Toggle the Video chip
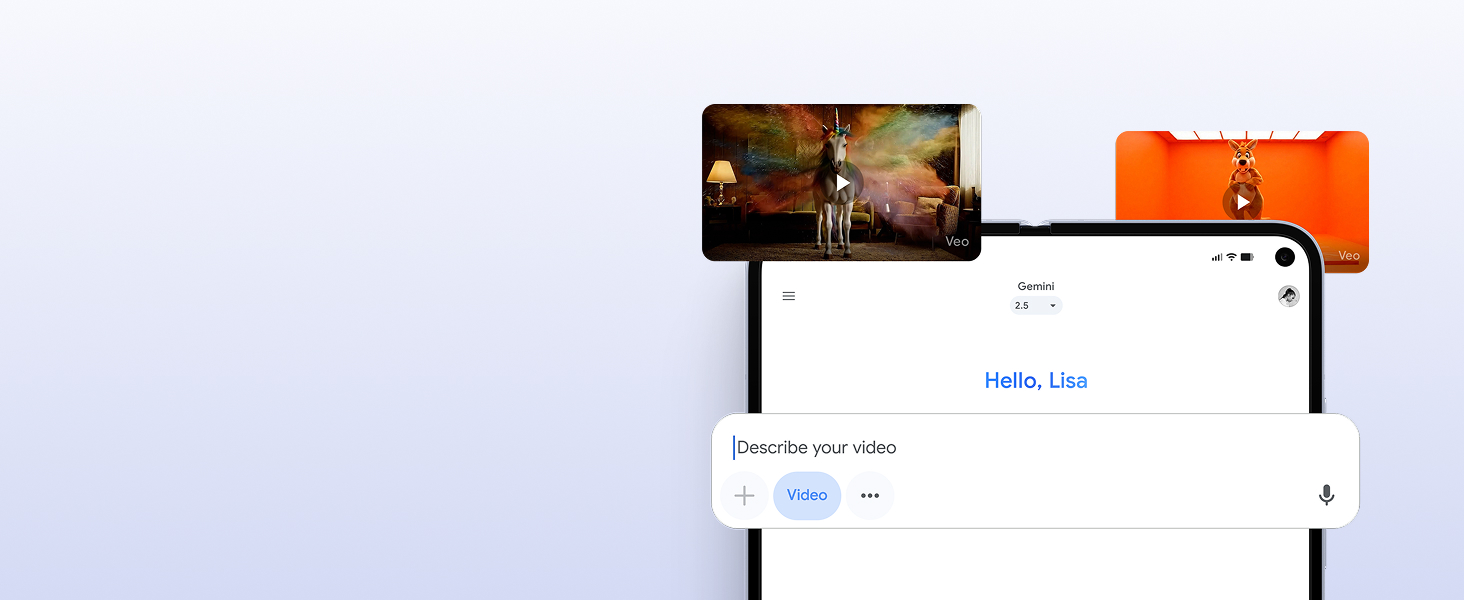 pyautogui.click(x=807, y=496)
